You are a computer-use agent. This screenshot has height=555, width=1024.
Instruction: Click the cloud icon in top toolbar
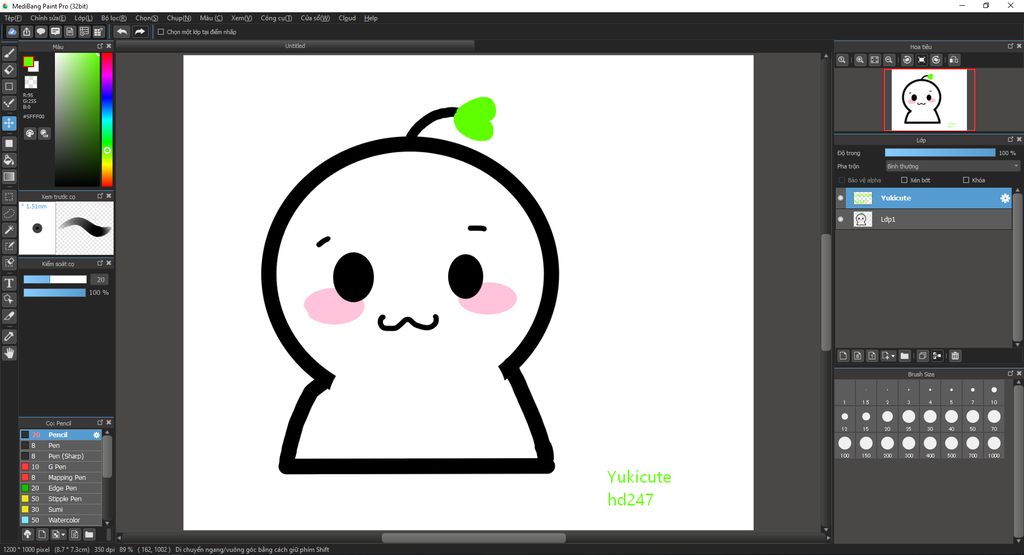tap(12, 31)
